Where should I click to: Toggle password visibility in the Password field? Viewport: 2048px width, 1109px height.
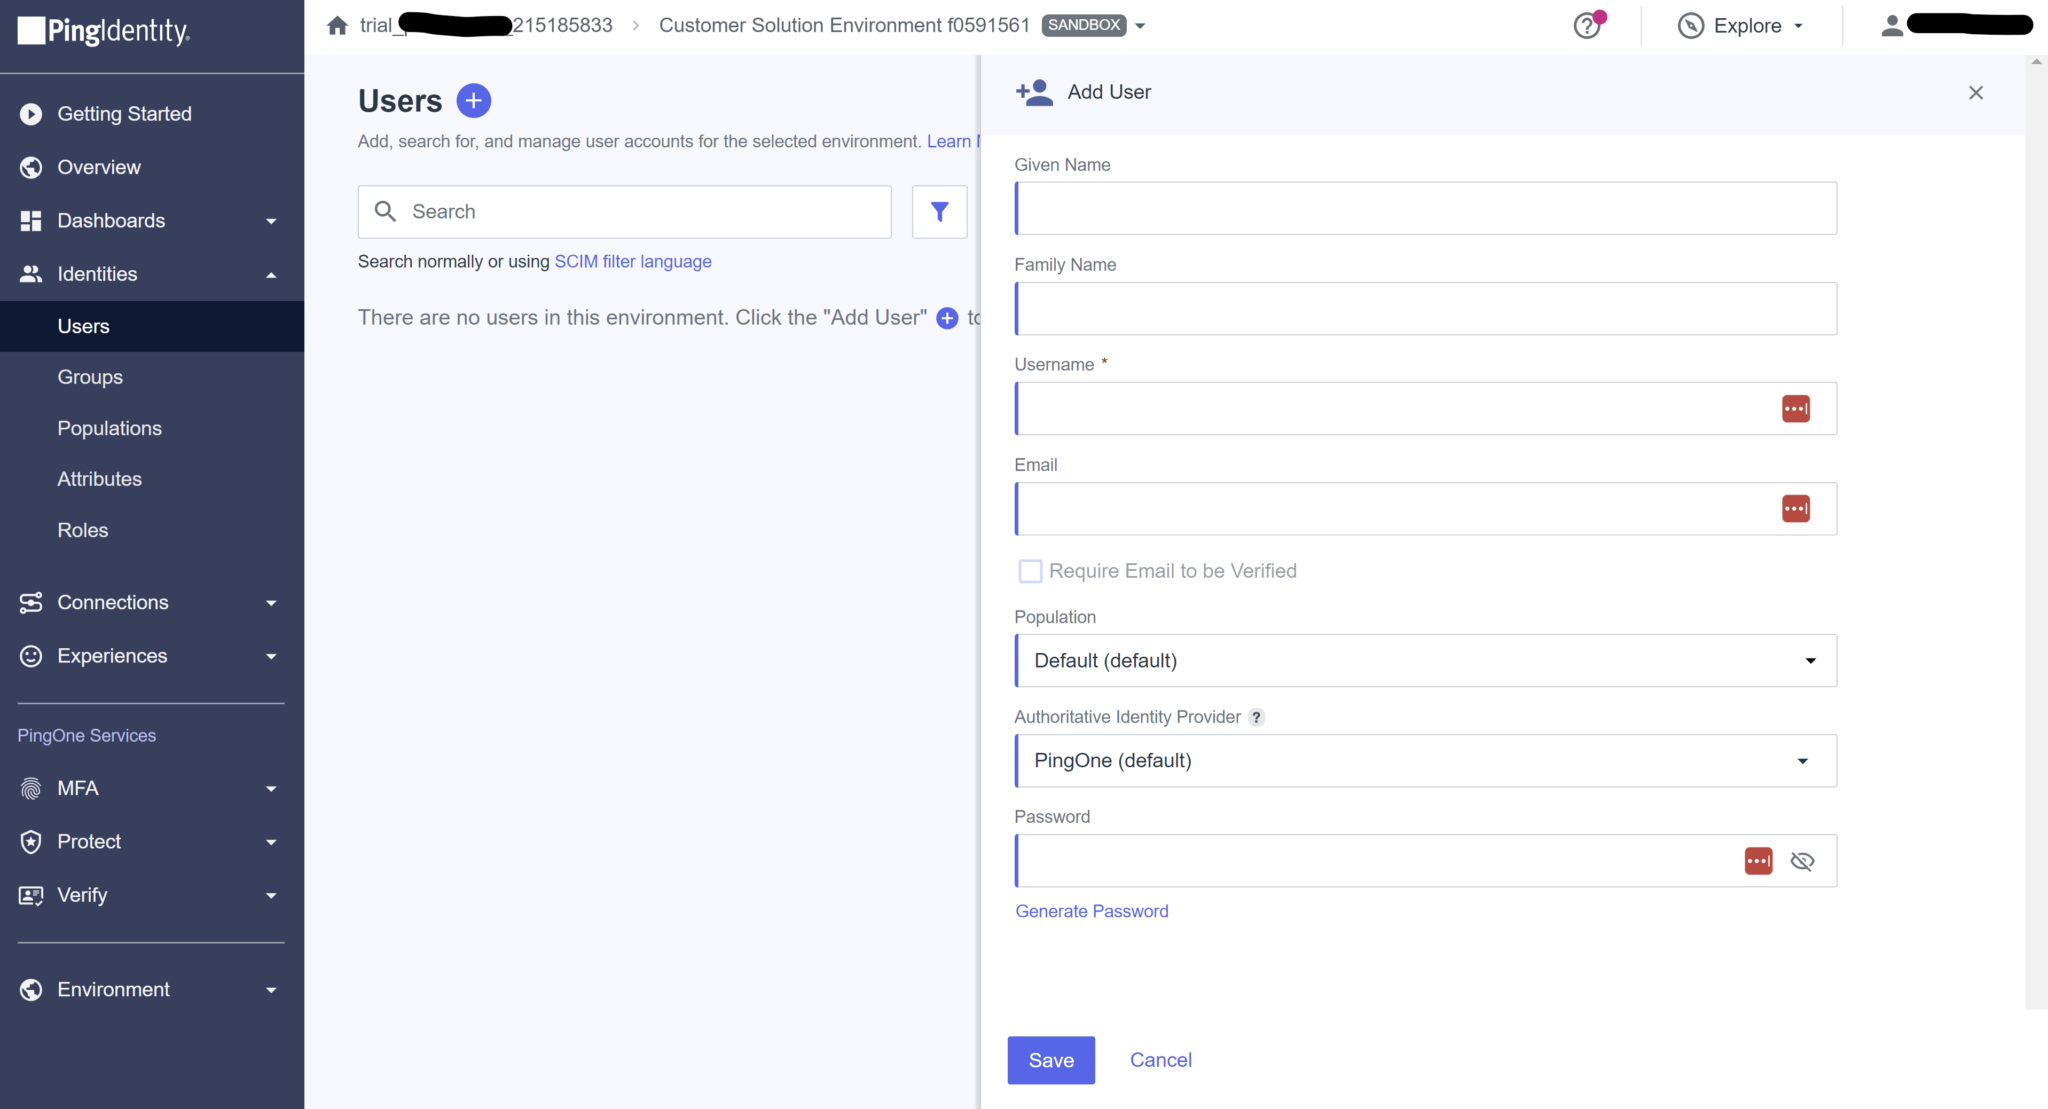point(1802,860)
